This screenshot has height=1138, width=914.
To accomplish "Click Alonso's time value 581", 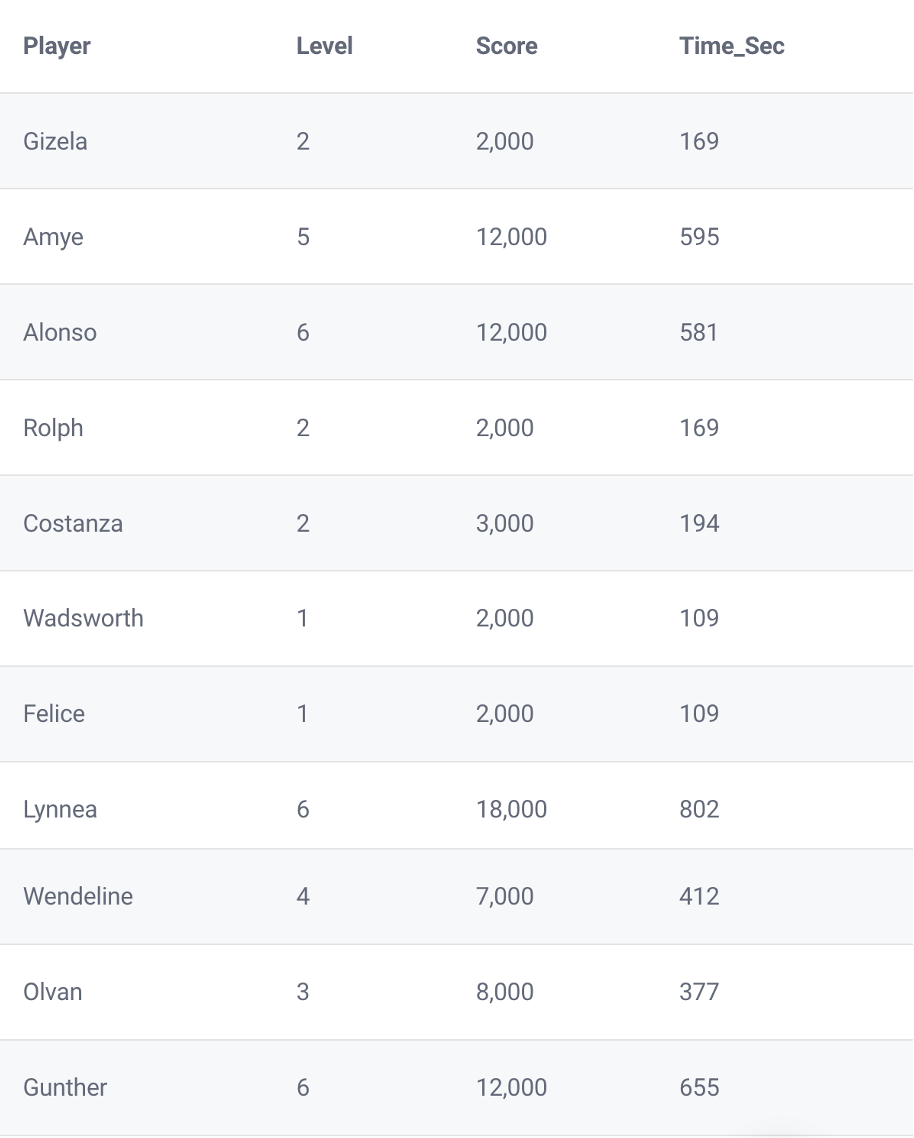I will (x=699, y=332).
